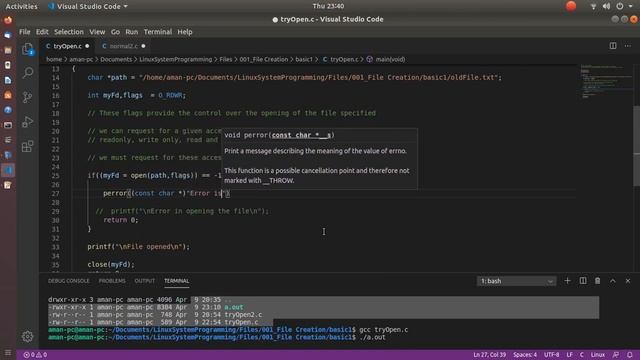Go to line via Ln 27, Col 39
640x360 pixels.
[x=489, y=355]
